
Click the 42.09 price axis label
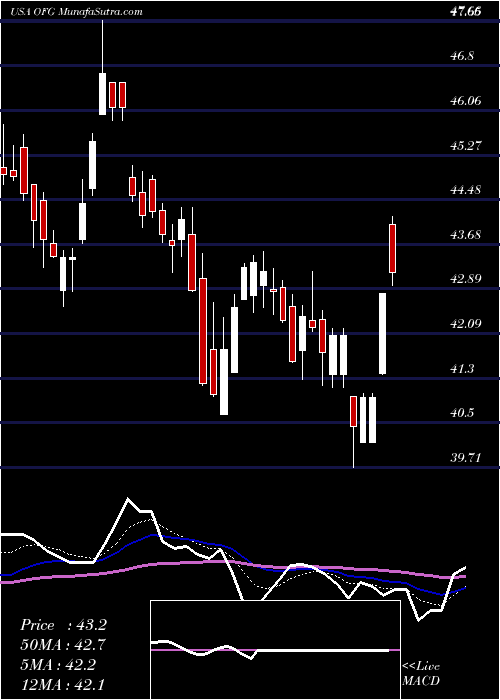(x=465, y=324)
